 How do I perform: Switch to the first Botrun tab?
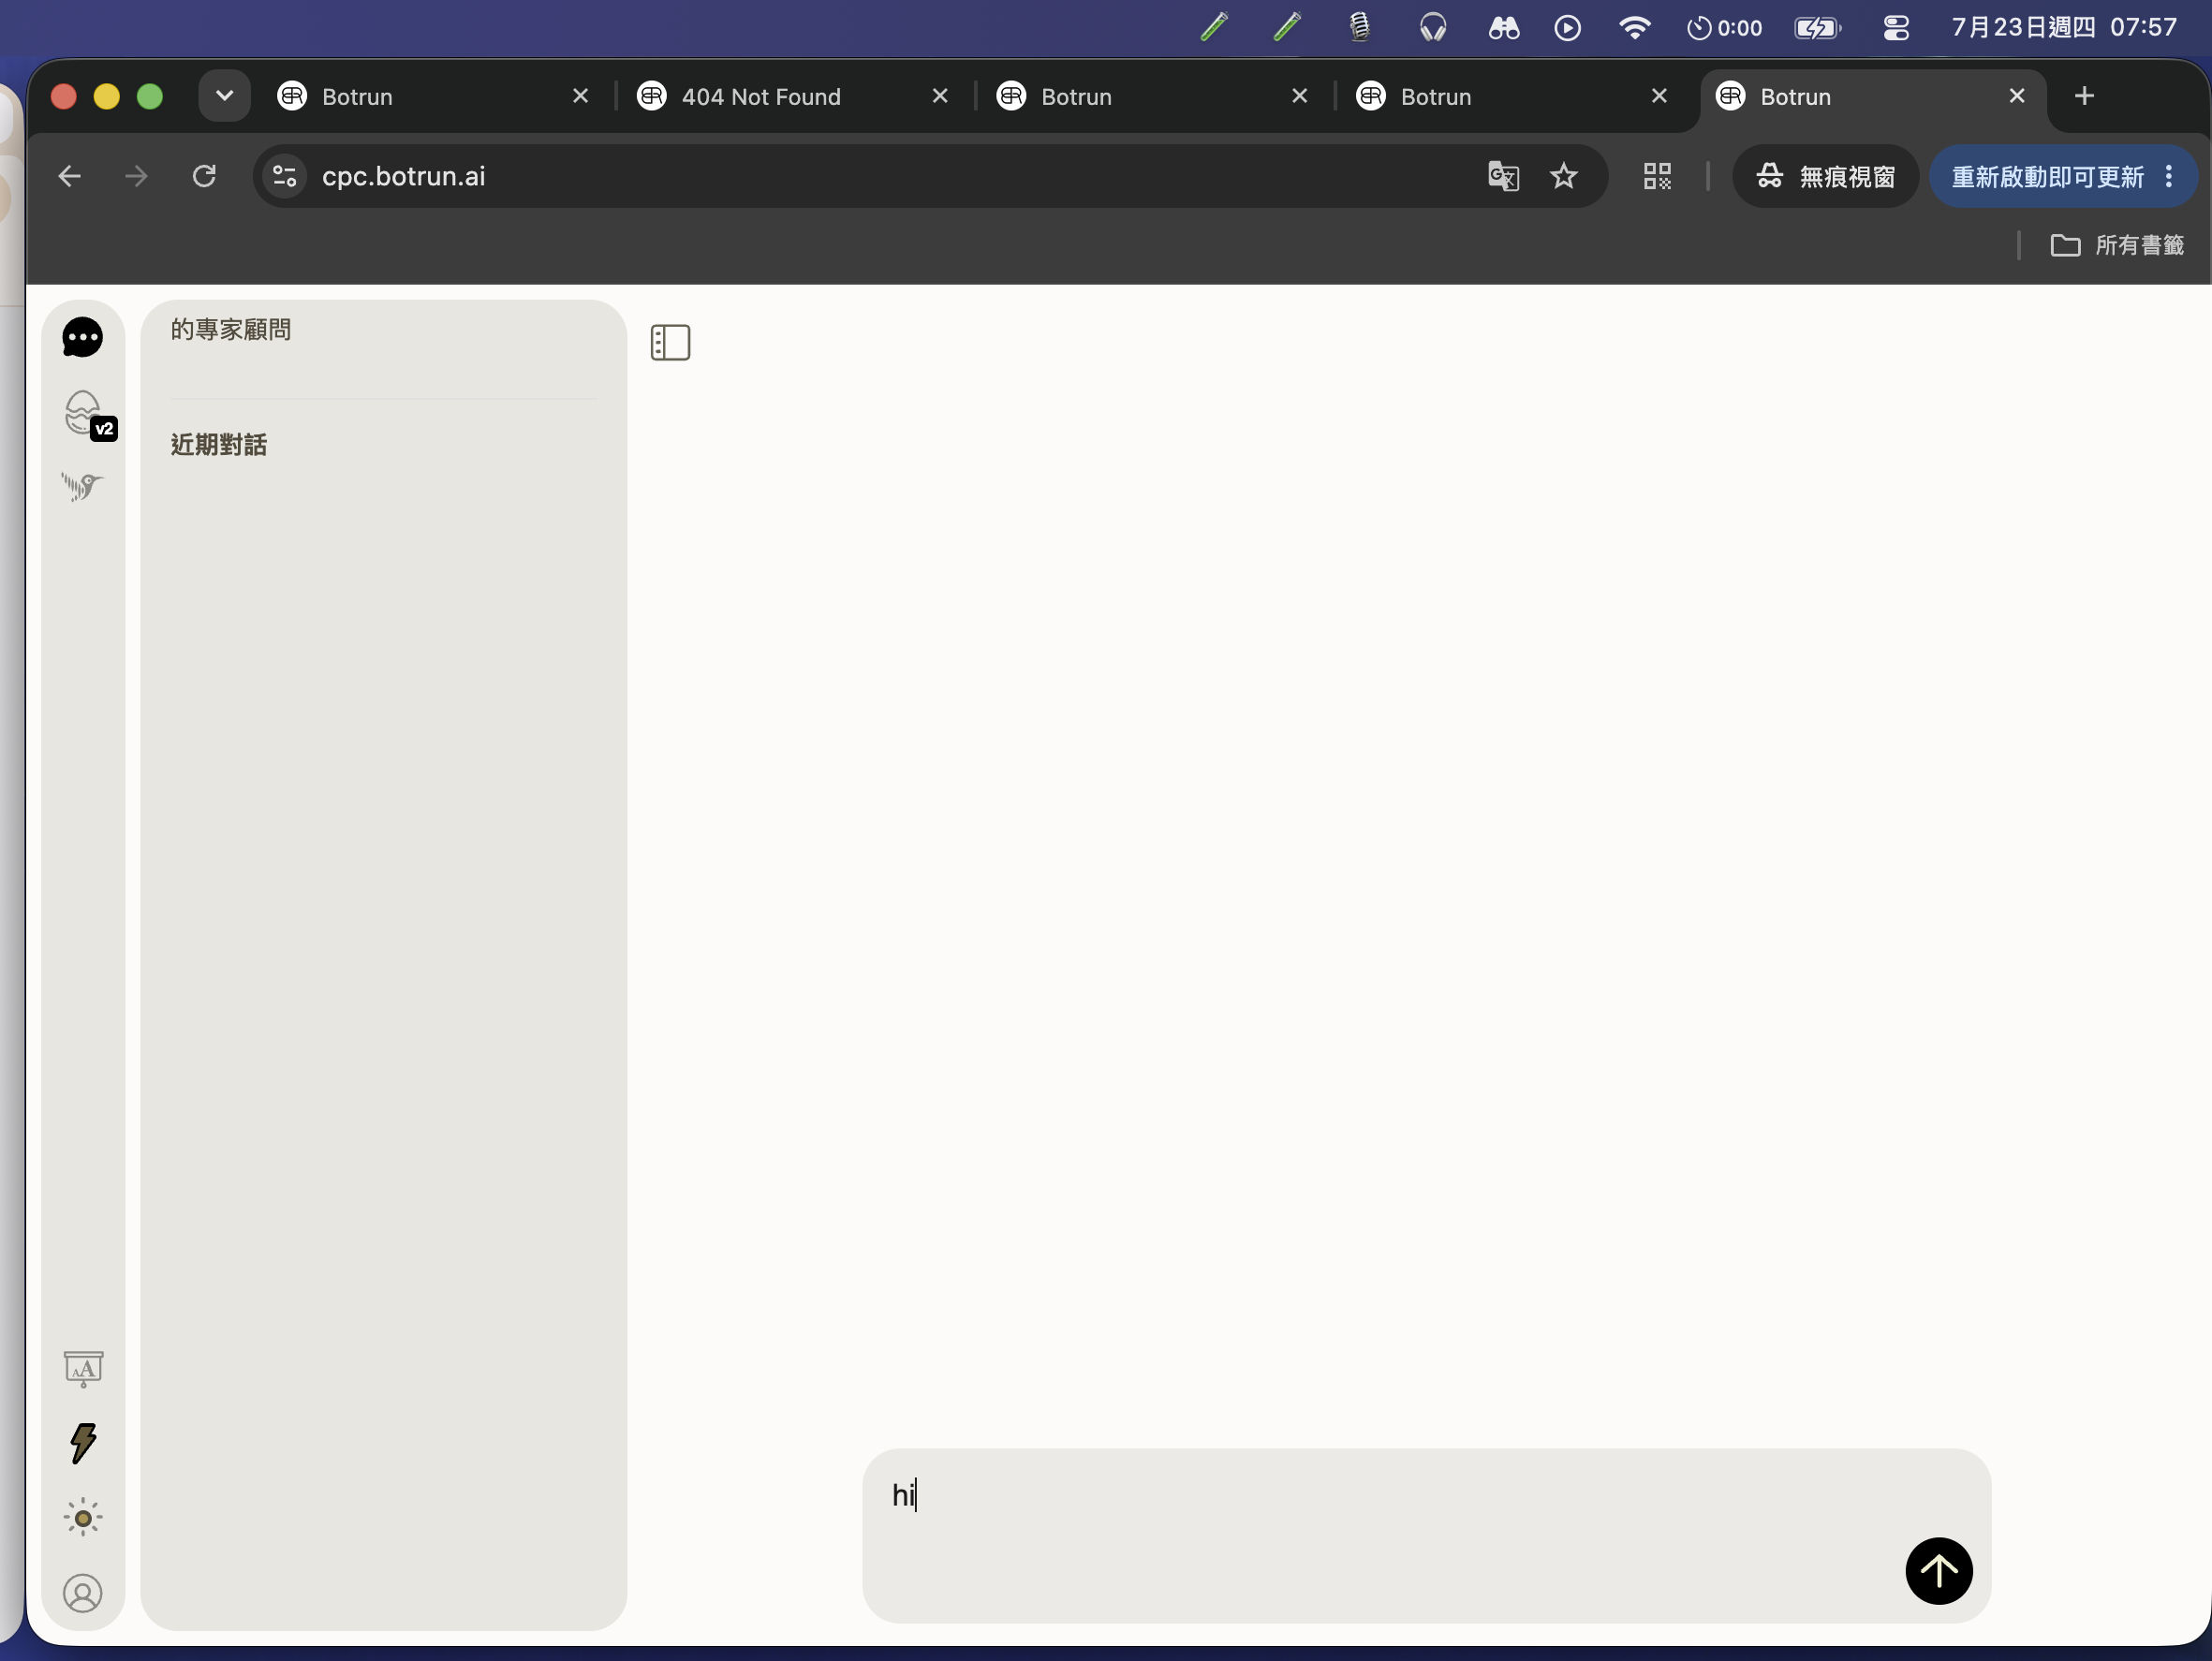(434, 96)
